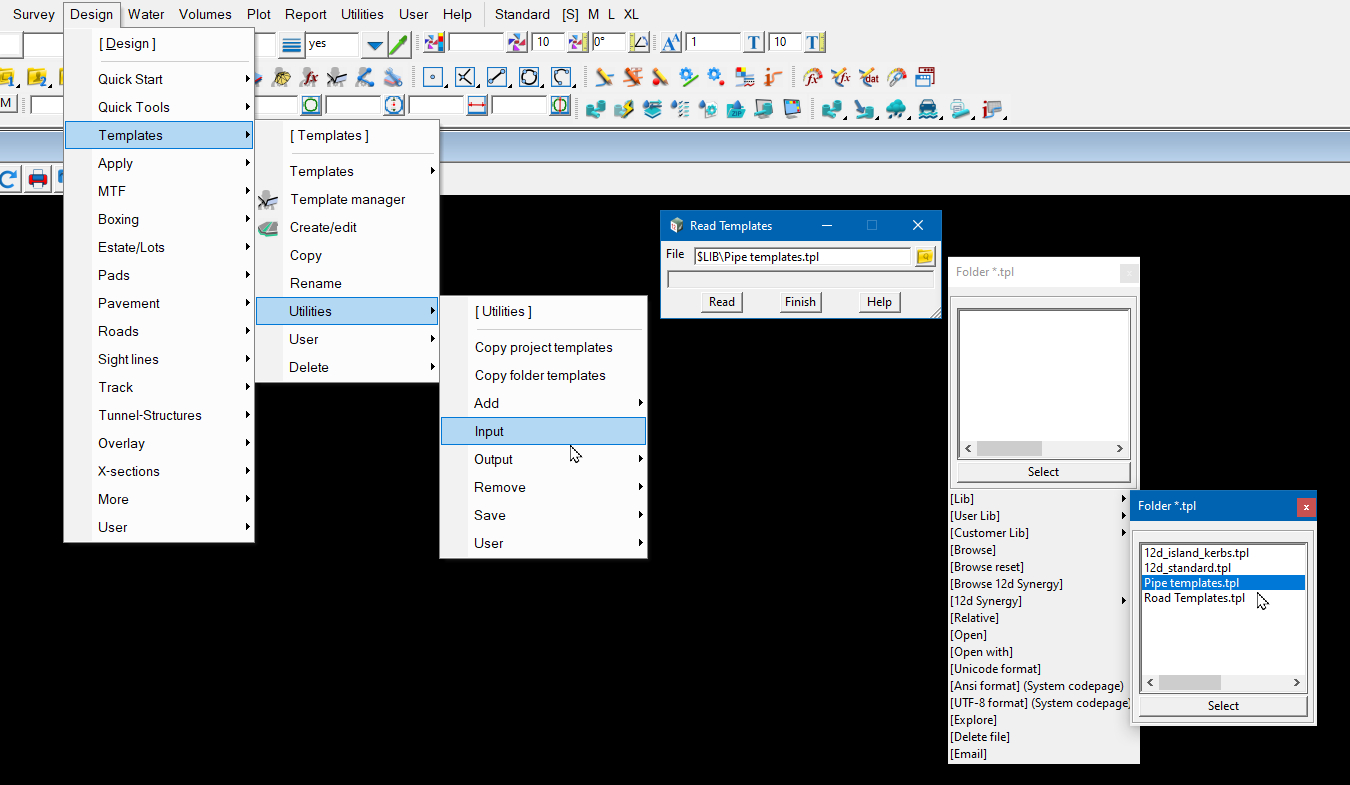The image size is (1350, 785).
Task: Click the folder browse icon beside File field
Action: [x=925, y=257]
